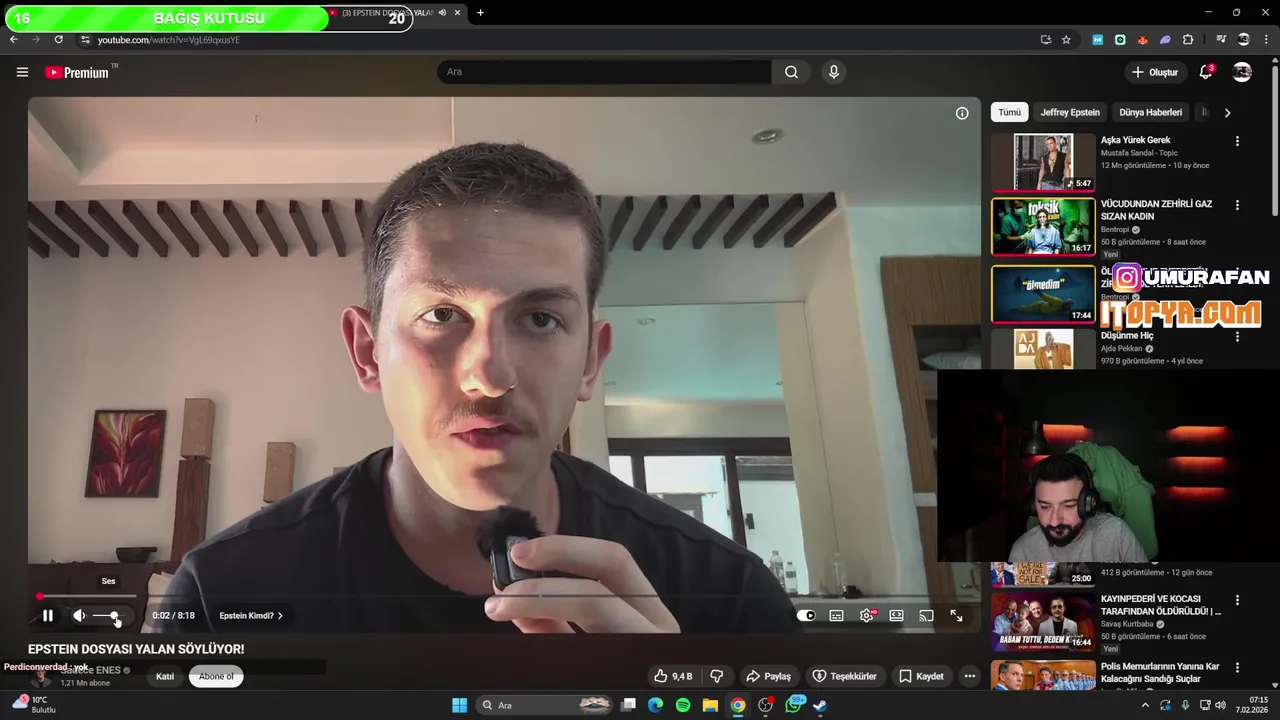Open Chrome media controls icon
The image size is (1280, 720).
point(1221,40)
